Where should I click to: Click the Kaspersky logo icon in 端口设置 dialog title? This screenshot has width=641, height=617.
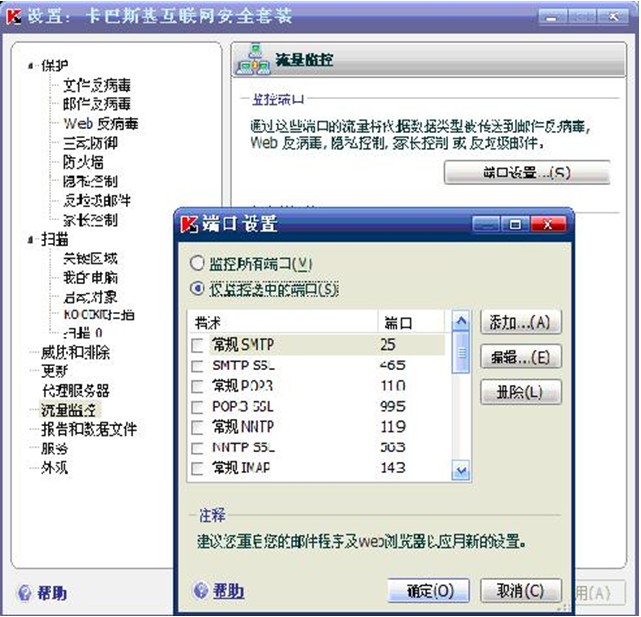[x=189, y=224]
